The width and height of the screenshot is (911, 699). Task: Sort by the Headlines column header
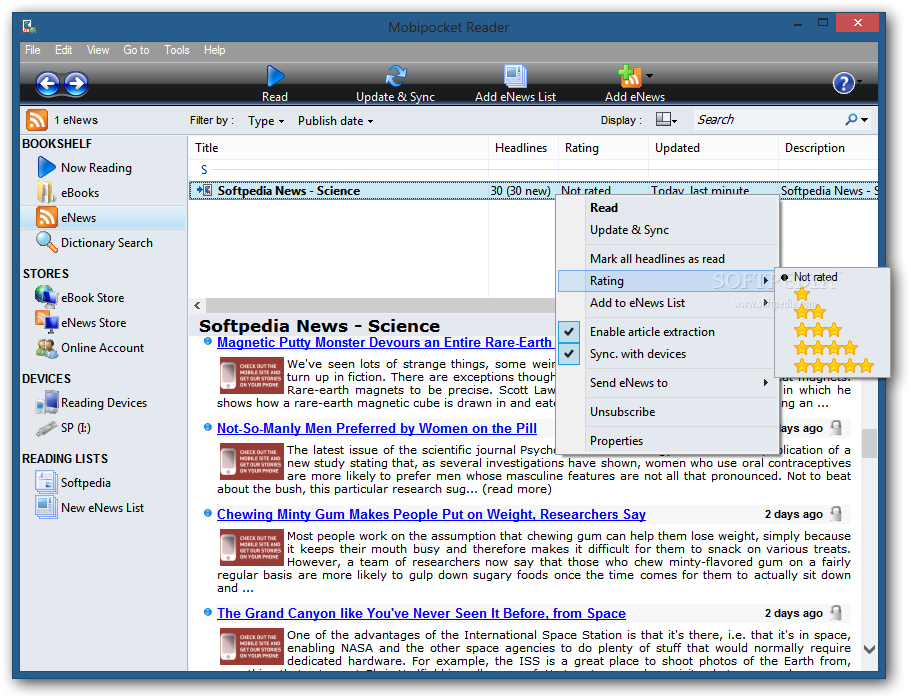point(523,148)
